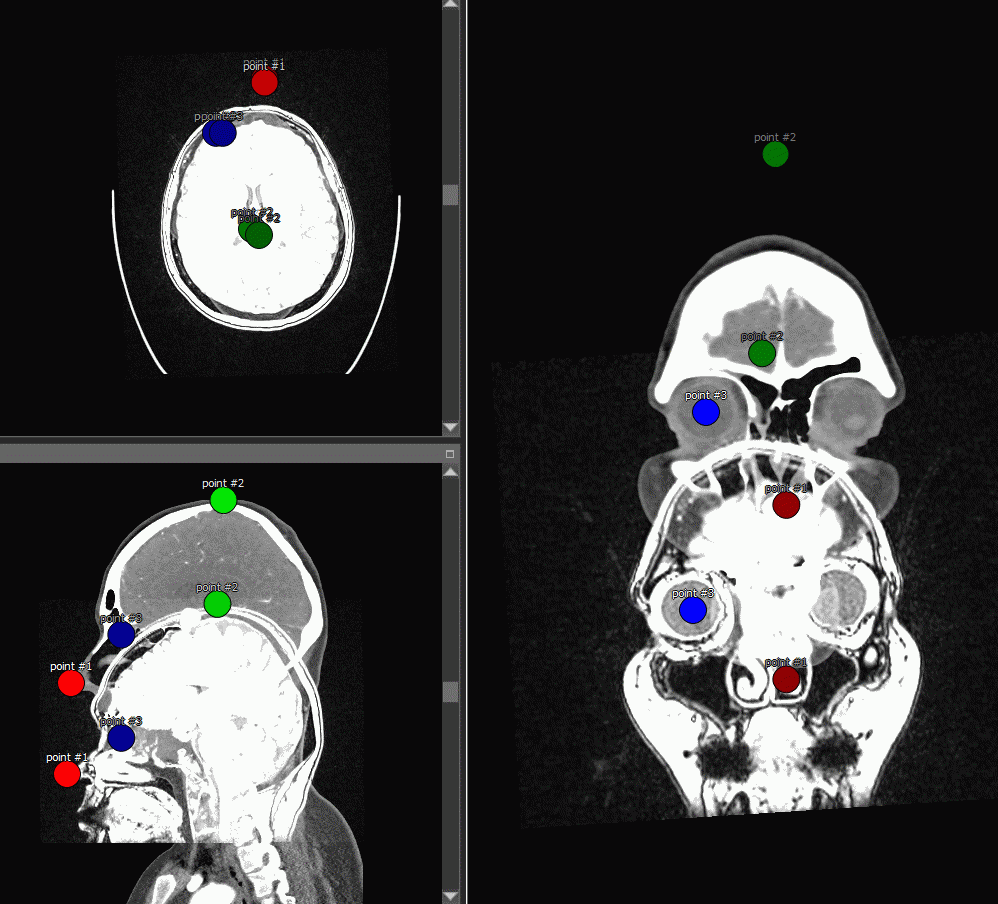Click the axial view slice scrollbar thumb
Screen dimensions: 998x904
pos(451,195)
